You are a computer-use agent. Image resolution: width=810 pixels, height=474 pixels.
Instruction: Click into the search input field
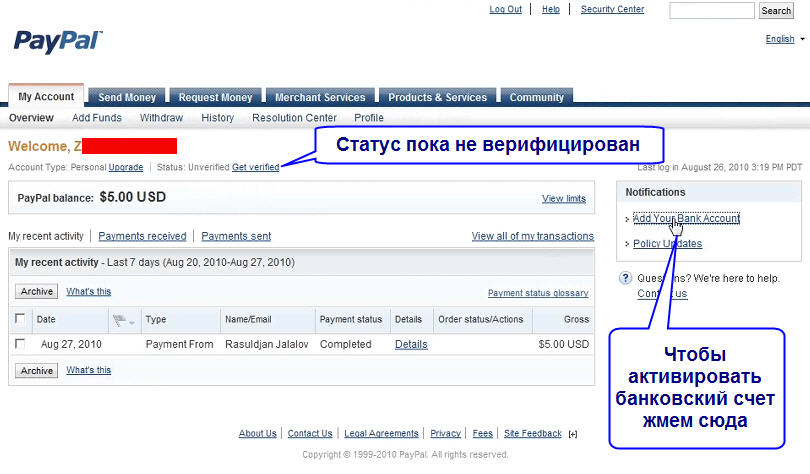coord(712,10)
